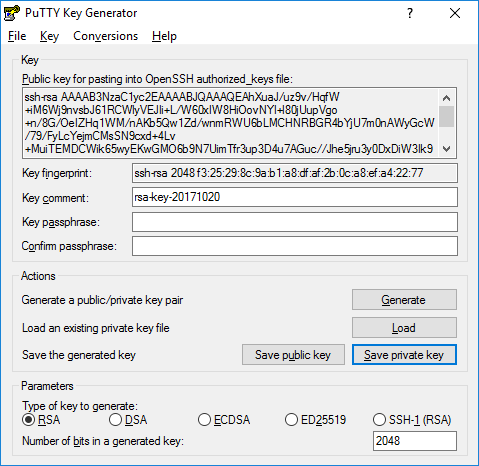Click Save public key button
This screenshot has height=466, width=479.
click(x=293, y=355)
